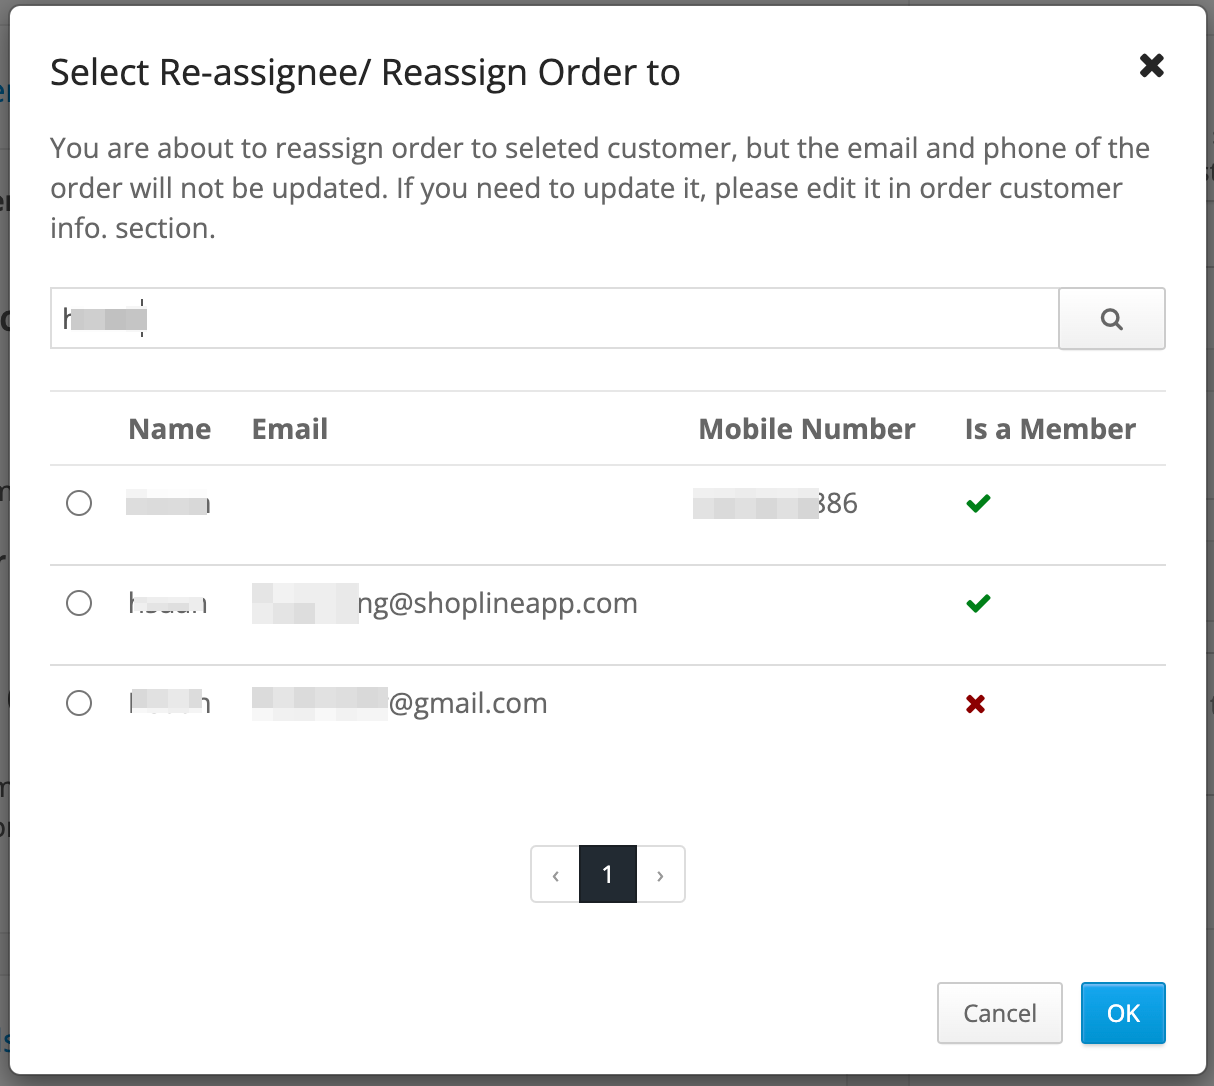Focus the customer search text field
This screenshot has width=1214, height=1086.
554,319
